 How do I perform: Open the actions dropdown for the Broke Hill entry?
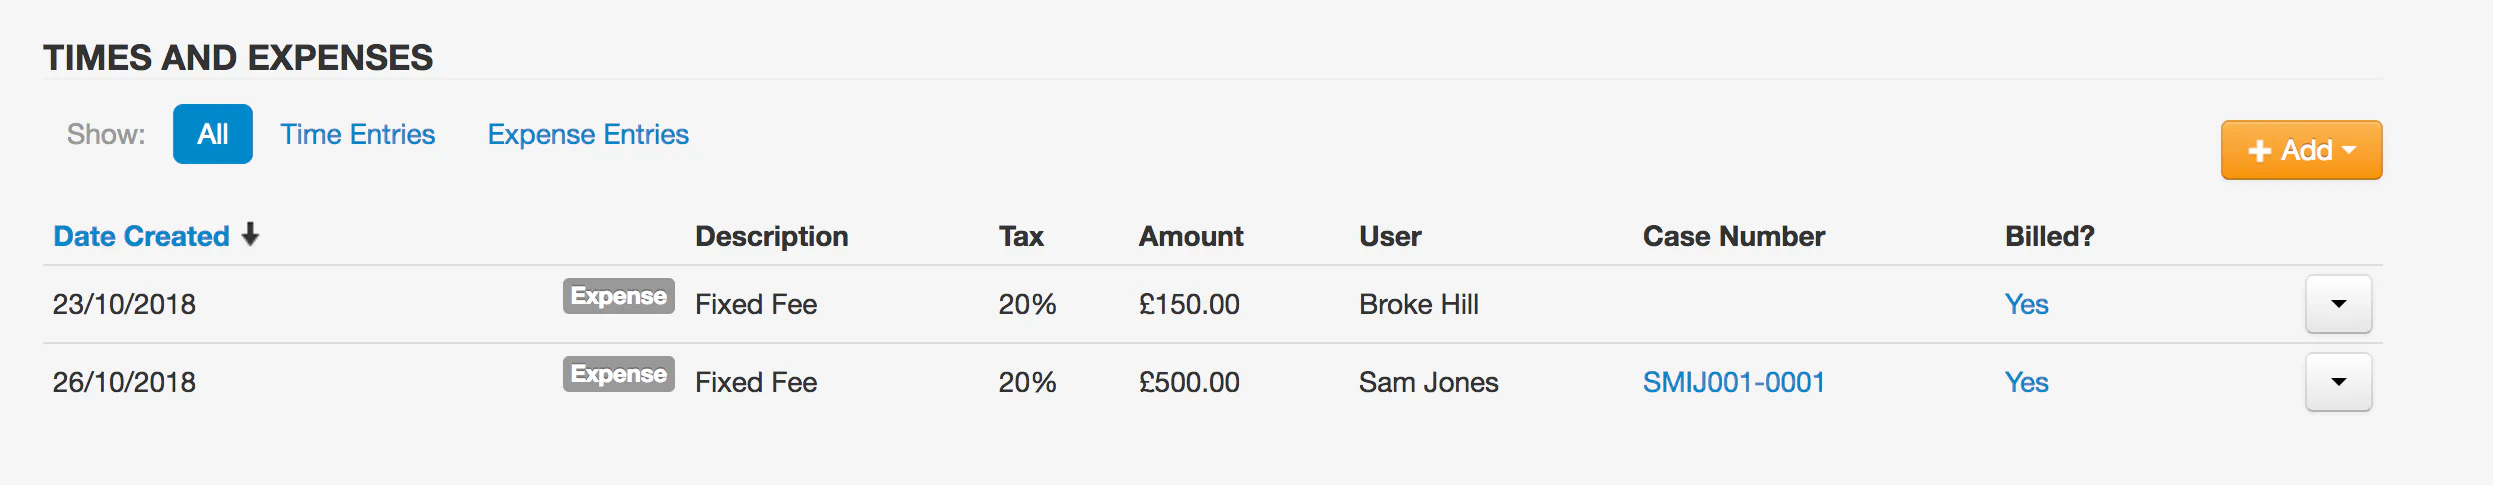pos(2338,304)
